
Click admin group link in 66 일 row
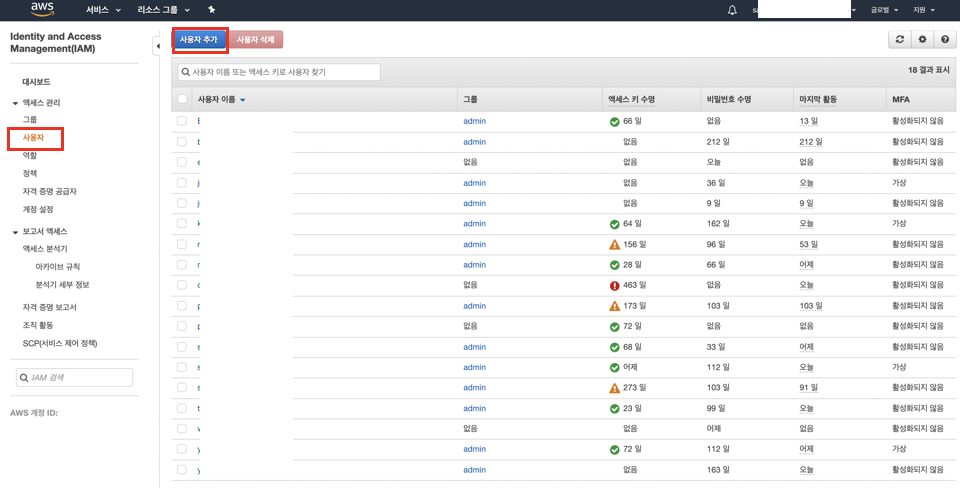coord(474,121)
